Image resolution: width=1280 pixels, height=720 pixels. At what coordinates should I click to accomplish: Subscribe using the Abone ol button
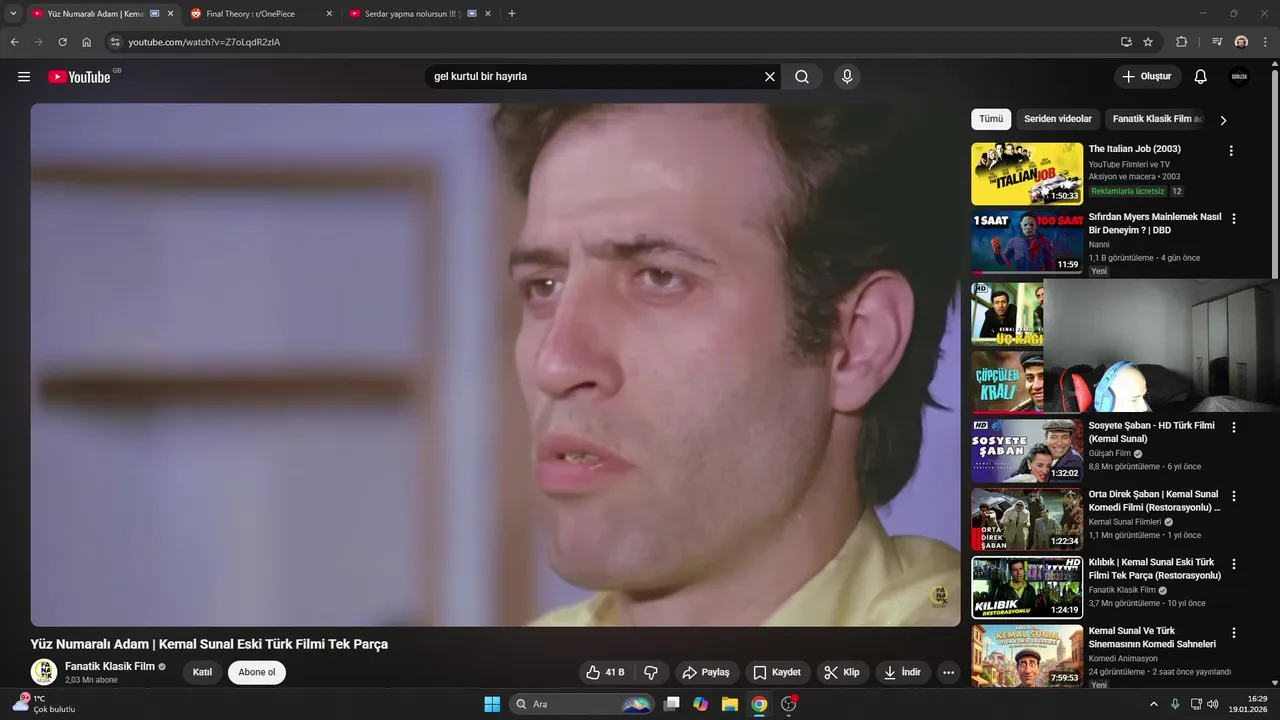(257, 672)
